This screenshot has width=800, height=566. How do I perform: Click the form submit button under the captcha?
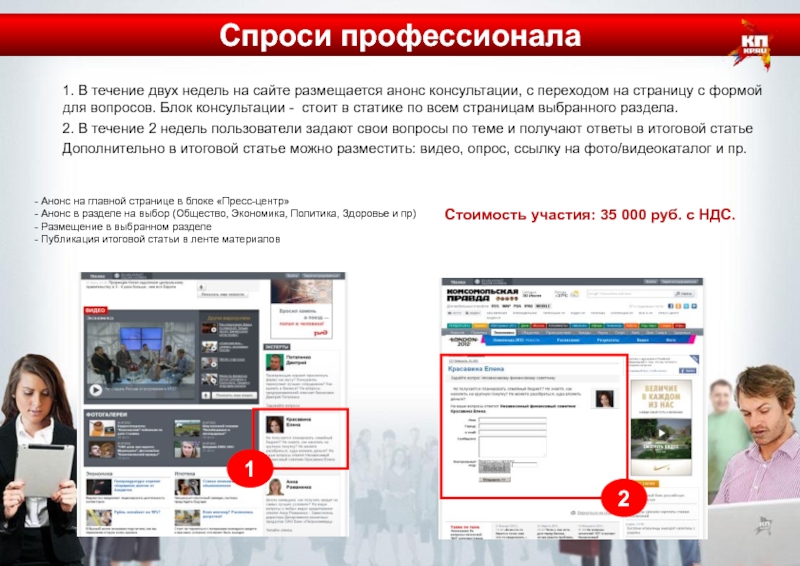494,480
